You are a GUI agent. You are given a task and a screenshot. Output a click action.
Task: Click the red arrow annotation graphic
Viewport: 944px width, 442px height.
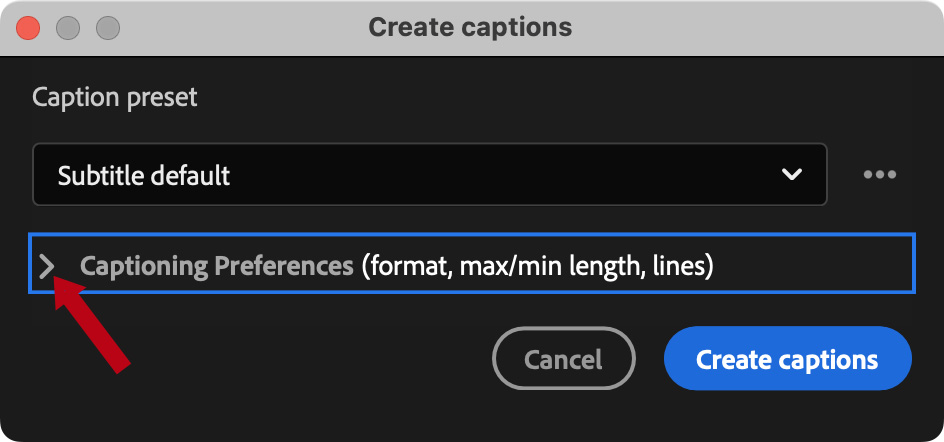pyautogui.click(x=96, y=327)
